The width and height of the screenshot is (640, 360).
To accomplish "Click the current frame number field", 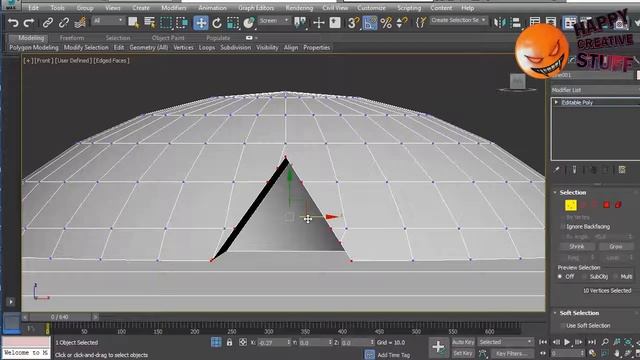I will (568, 353).
